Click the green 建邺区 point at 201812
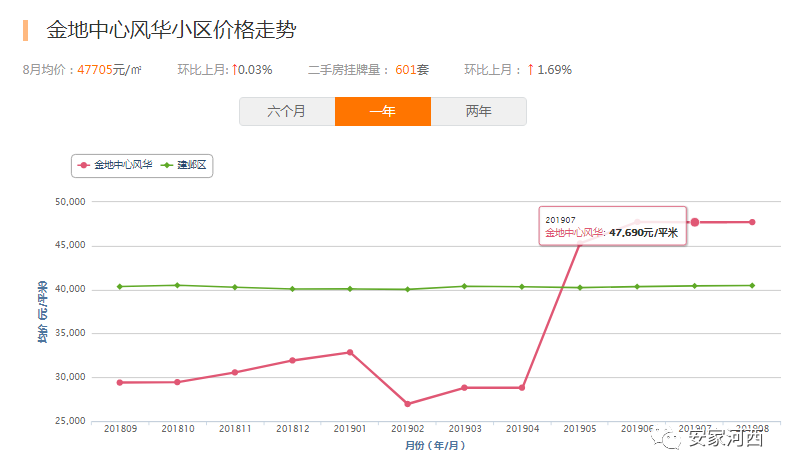This screenshot has width=789, height=472. click(292, 289)
